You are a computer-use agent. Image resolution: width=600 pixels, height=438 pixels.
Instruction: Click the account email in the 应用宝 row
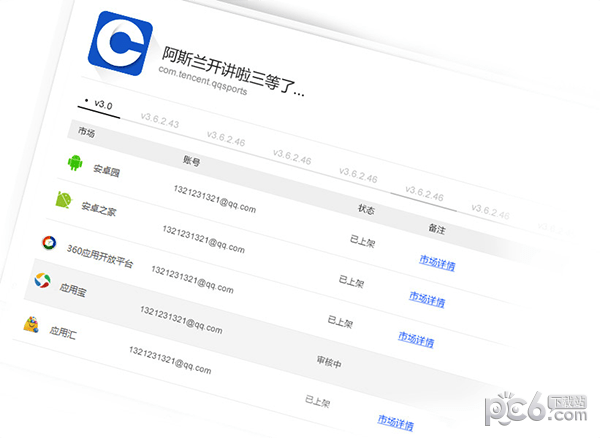coord(181,320)
